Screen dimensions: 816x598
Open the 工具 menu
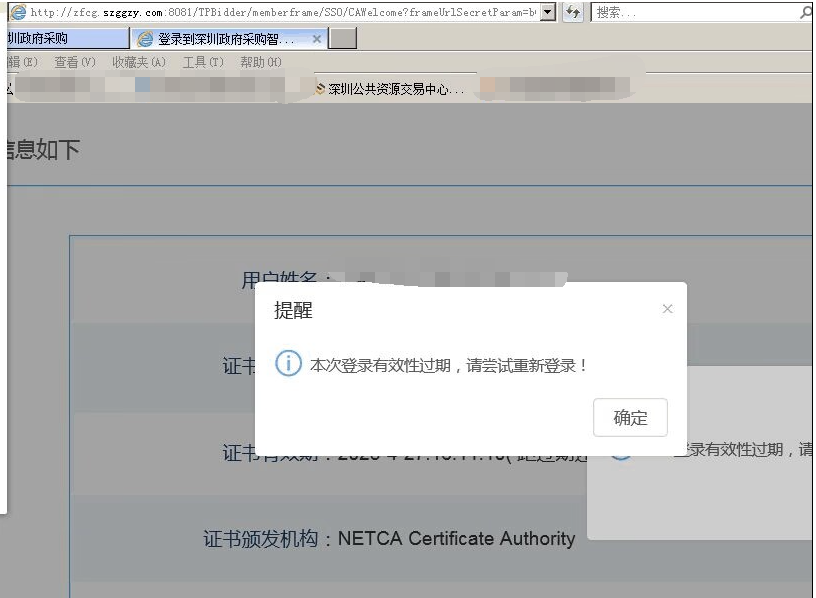tap(203, 61)
